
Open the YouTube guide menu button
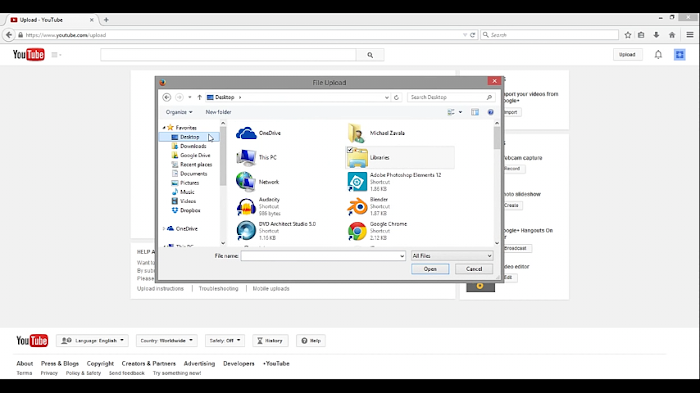tap(56, 55)
